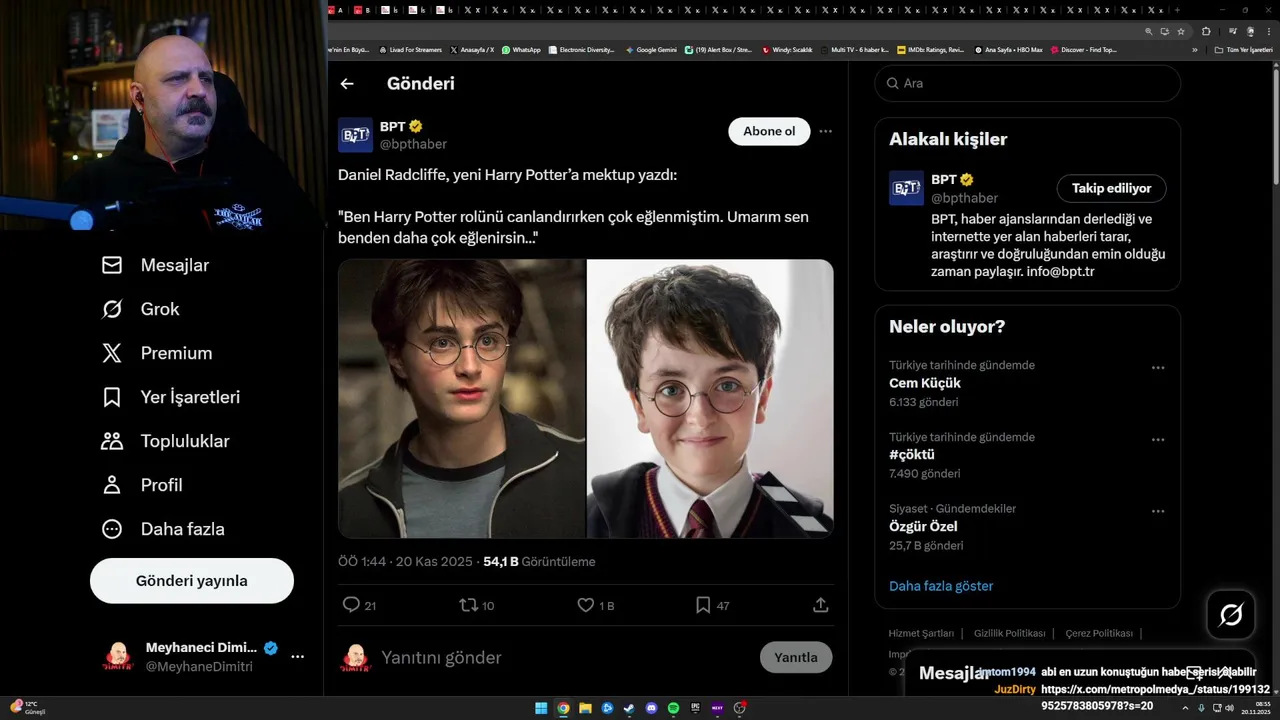1280x720 pixels.
Task: Show hidden system tray icons
Action: coord(1184,708)
